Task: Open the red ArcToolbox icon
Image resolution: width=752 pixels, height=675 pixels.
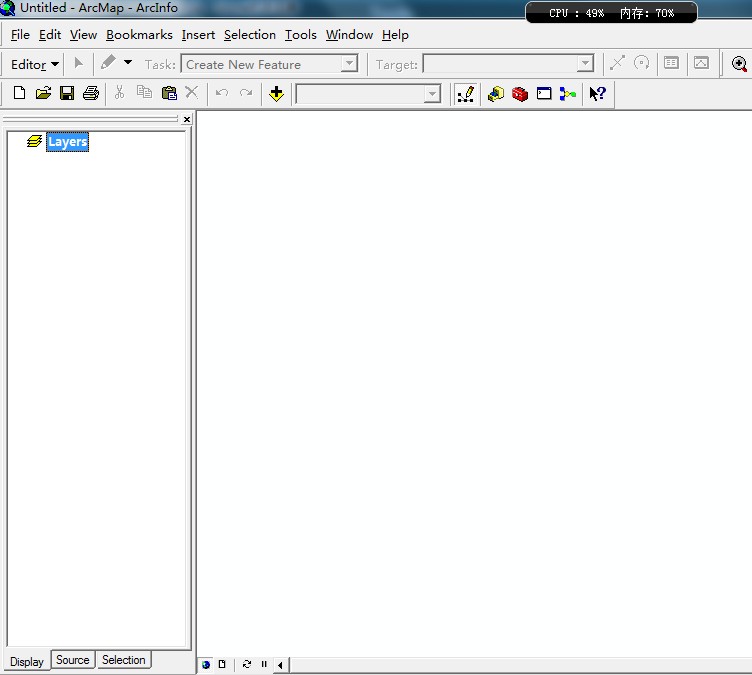Action: pyautogui.click(x=519, y=94)
